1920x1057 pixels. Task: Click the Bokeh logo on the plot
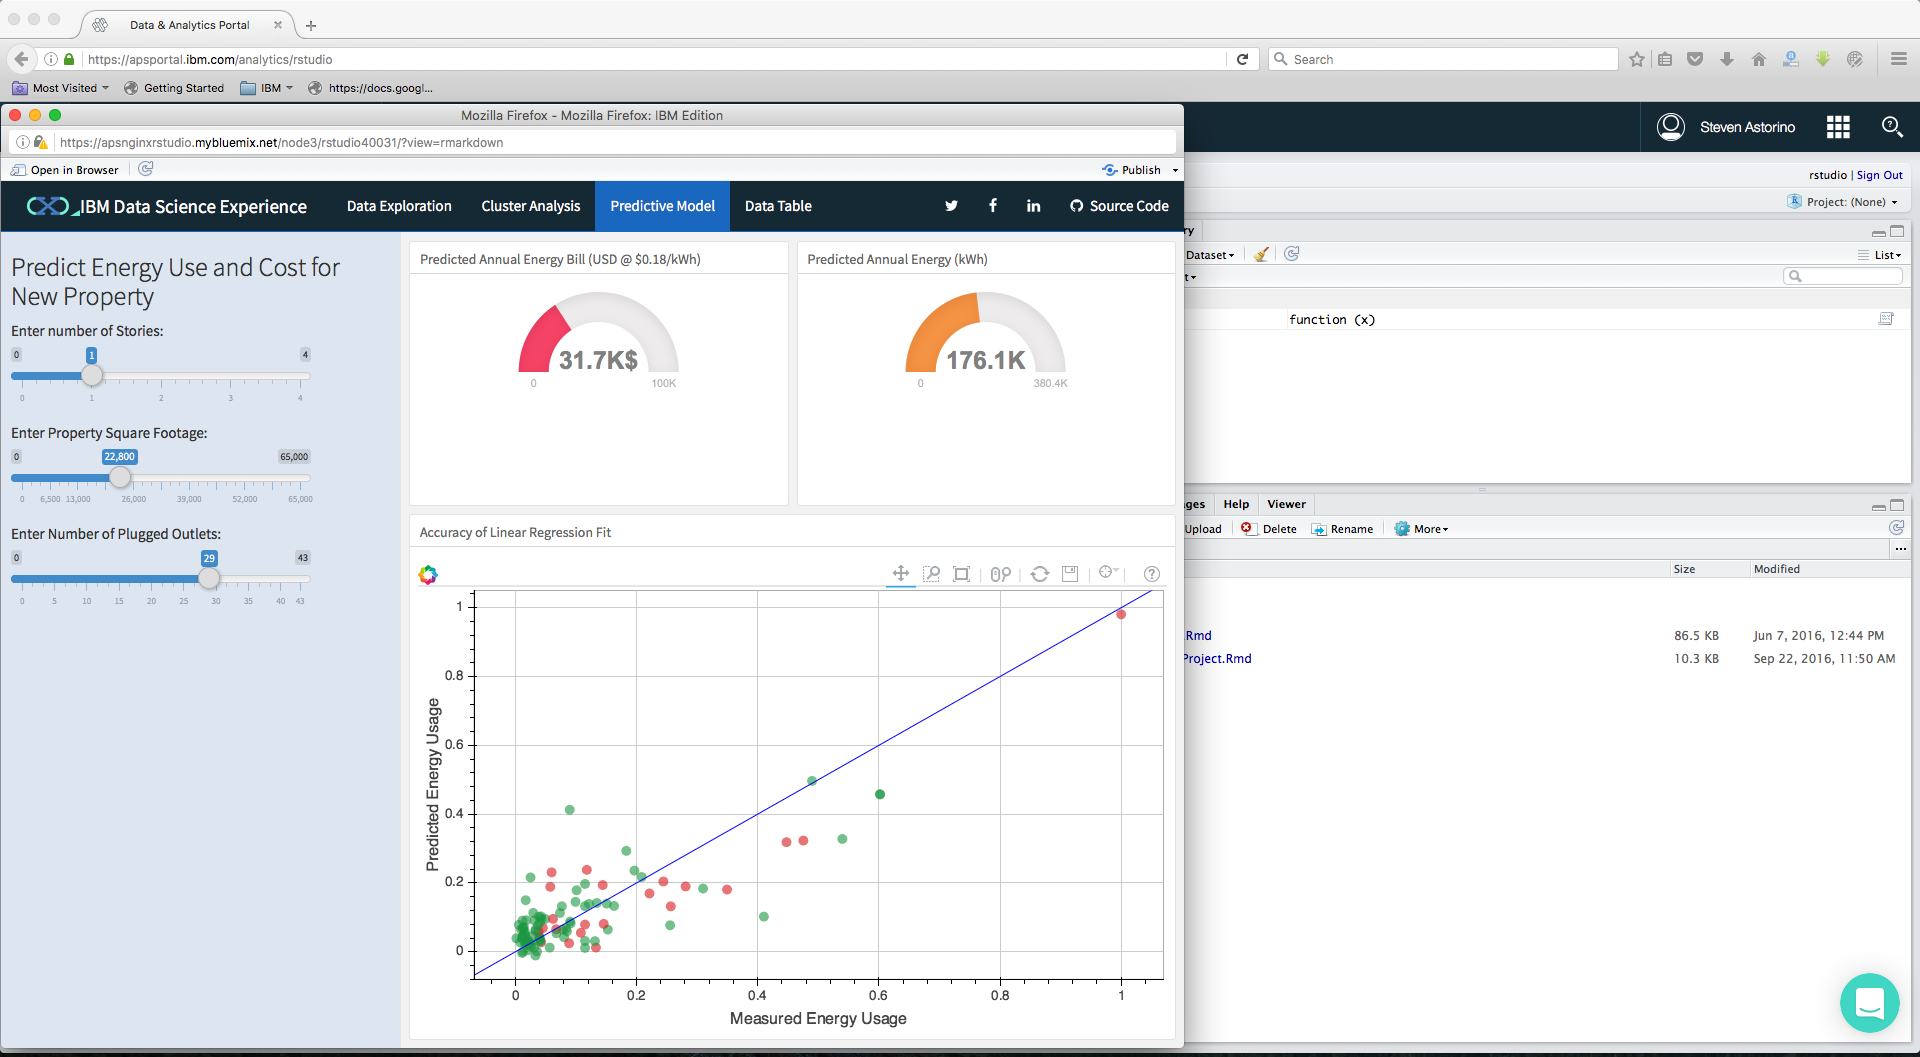point(428,574)
